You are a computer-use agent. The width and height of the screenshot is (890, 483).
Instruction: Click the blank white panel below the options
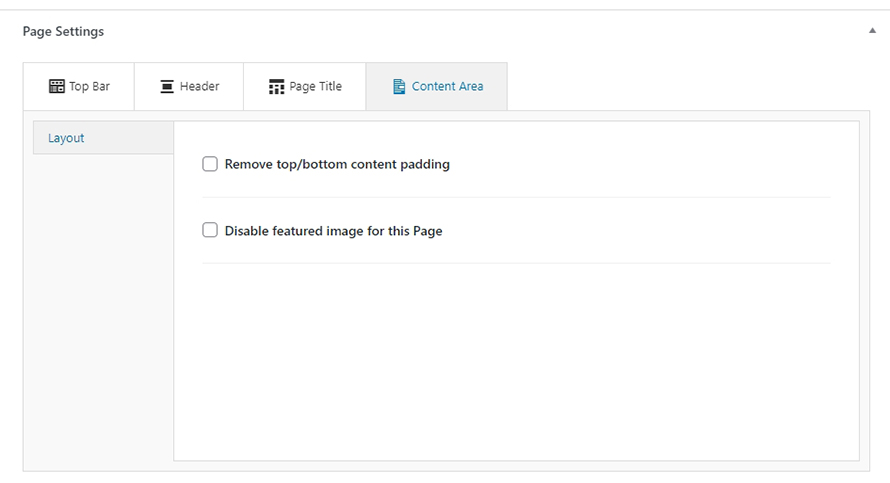click(517, 362)
